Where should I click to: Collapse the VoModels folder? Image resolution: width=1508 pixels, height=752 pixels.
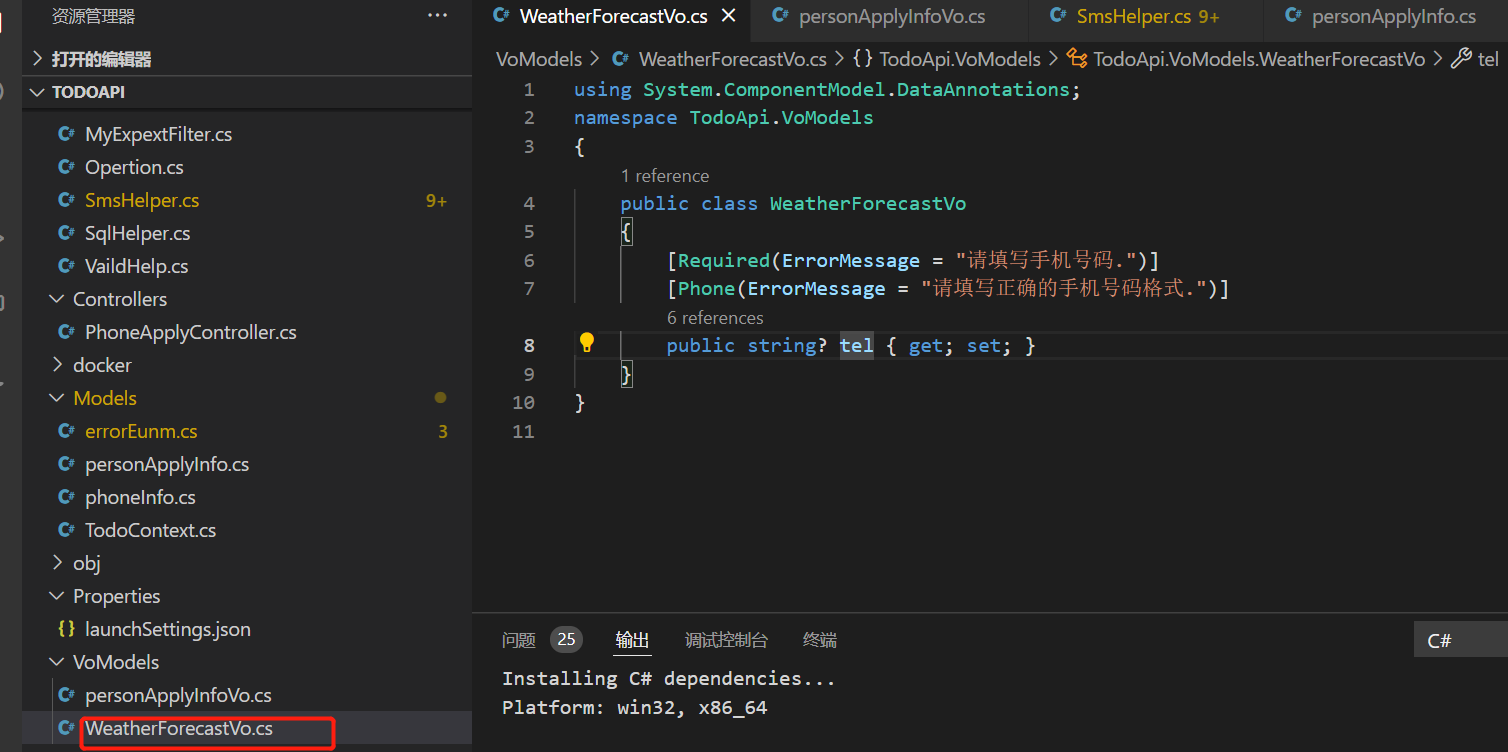point(57,662)
